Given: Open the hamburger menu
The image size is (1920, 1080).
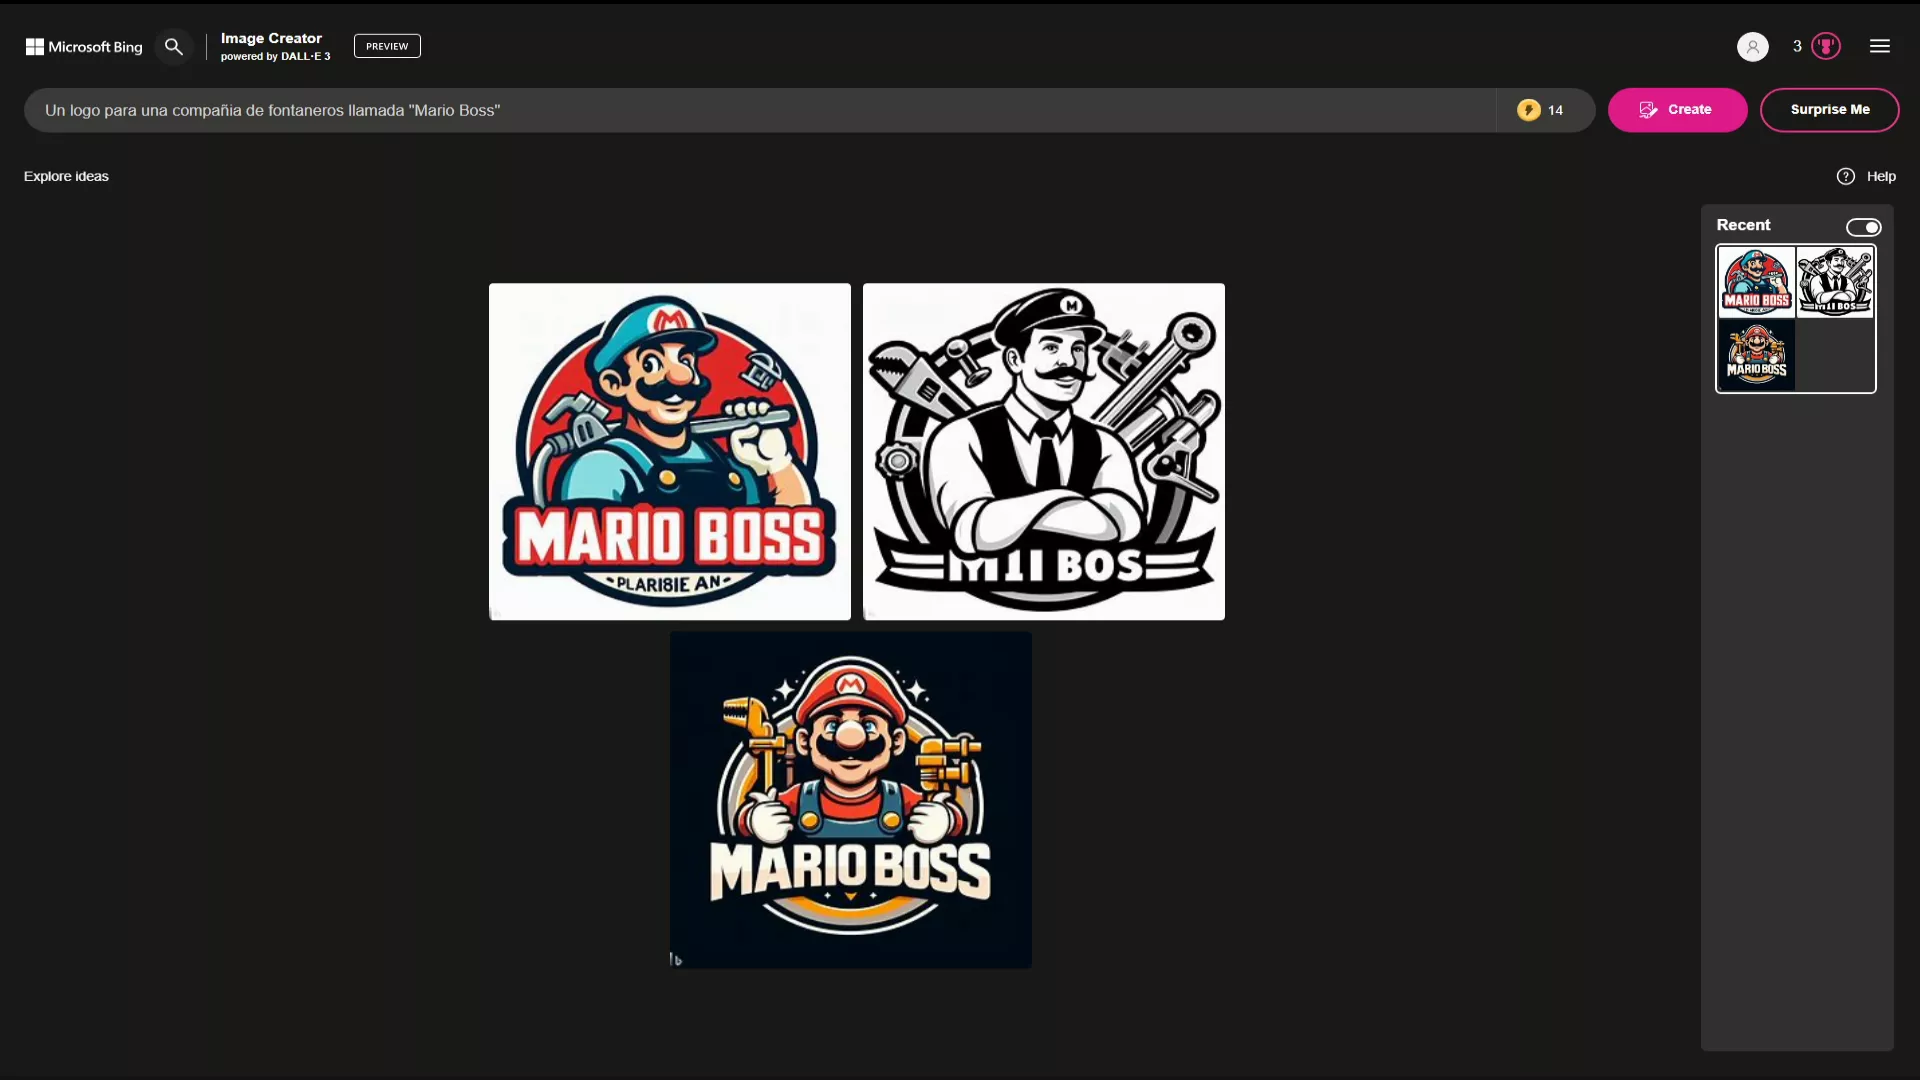Looking at the screenshot, I should [1880, 47].
